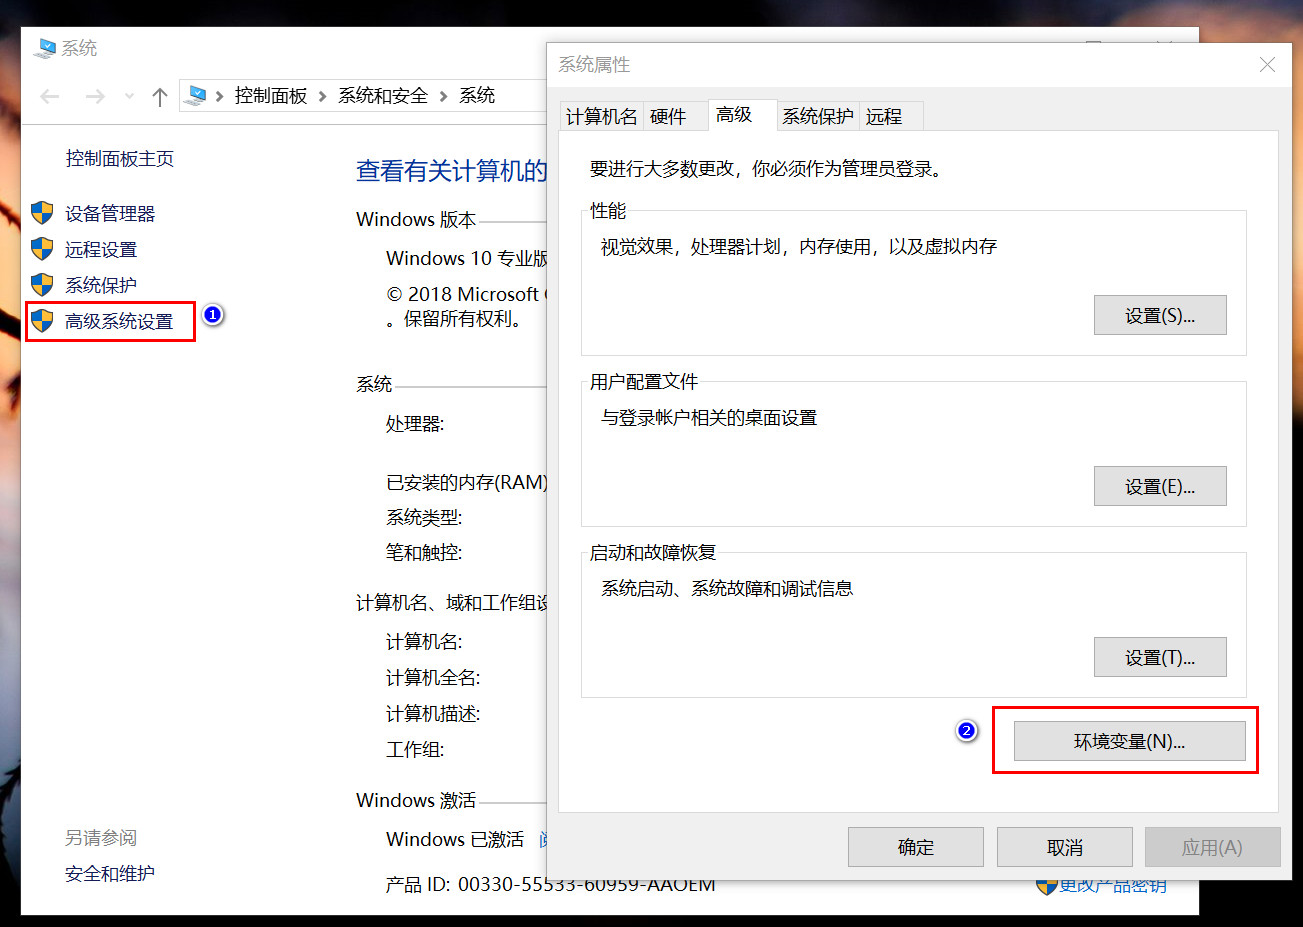Go back with the left arrow

point(50,96)
